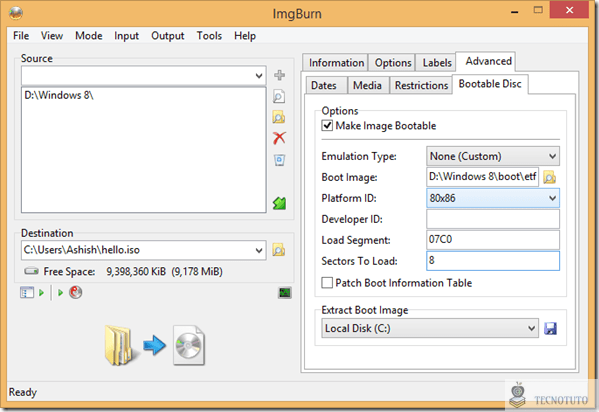The width and height of the screenshot is (599, 412).
Task: Maximize the ImgBurn window
Action: coord(538,10)
